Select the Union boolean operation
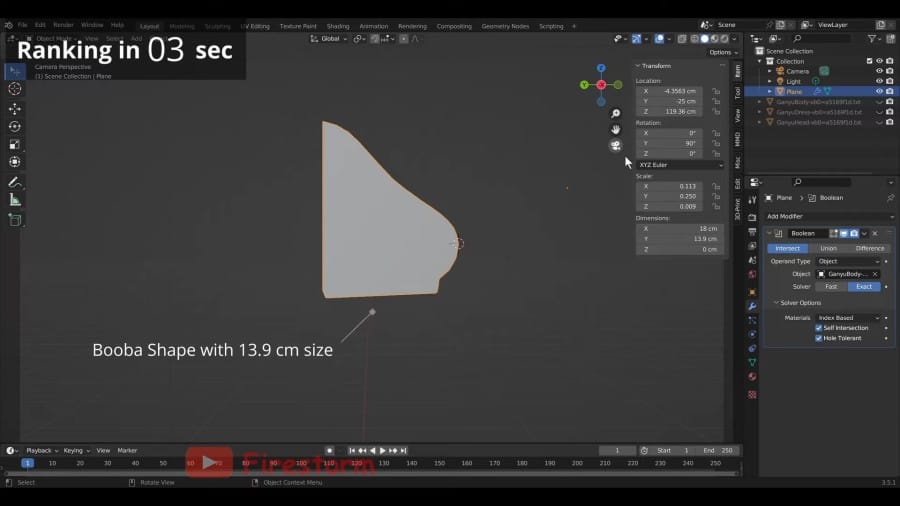This screenshot has height=506, width=900. click(x=828, y=248)
